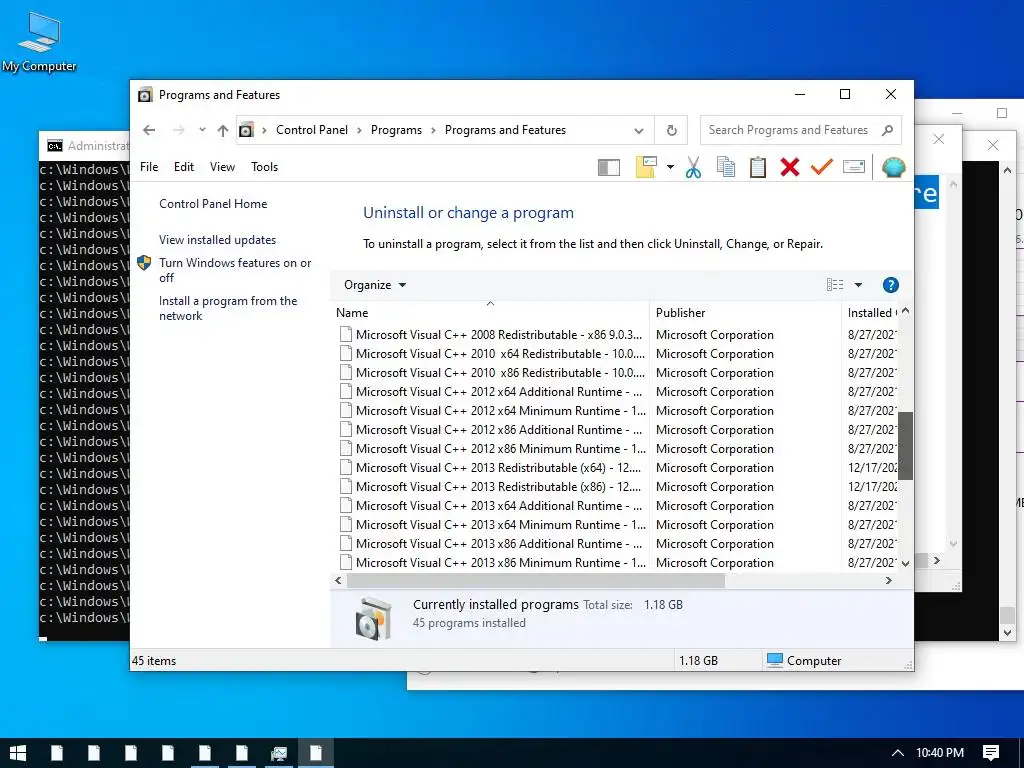Expand the Organize dropdown
The image size is (1024, 768).
click(x=375, y=285)
